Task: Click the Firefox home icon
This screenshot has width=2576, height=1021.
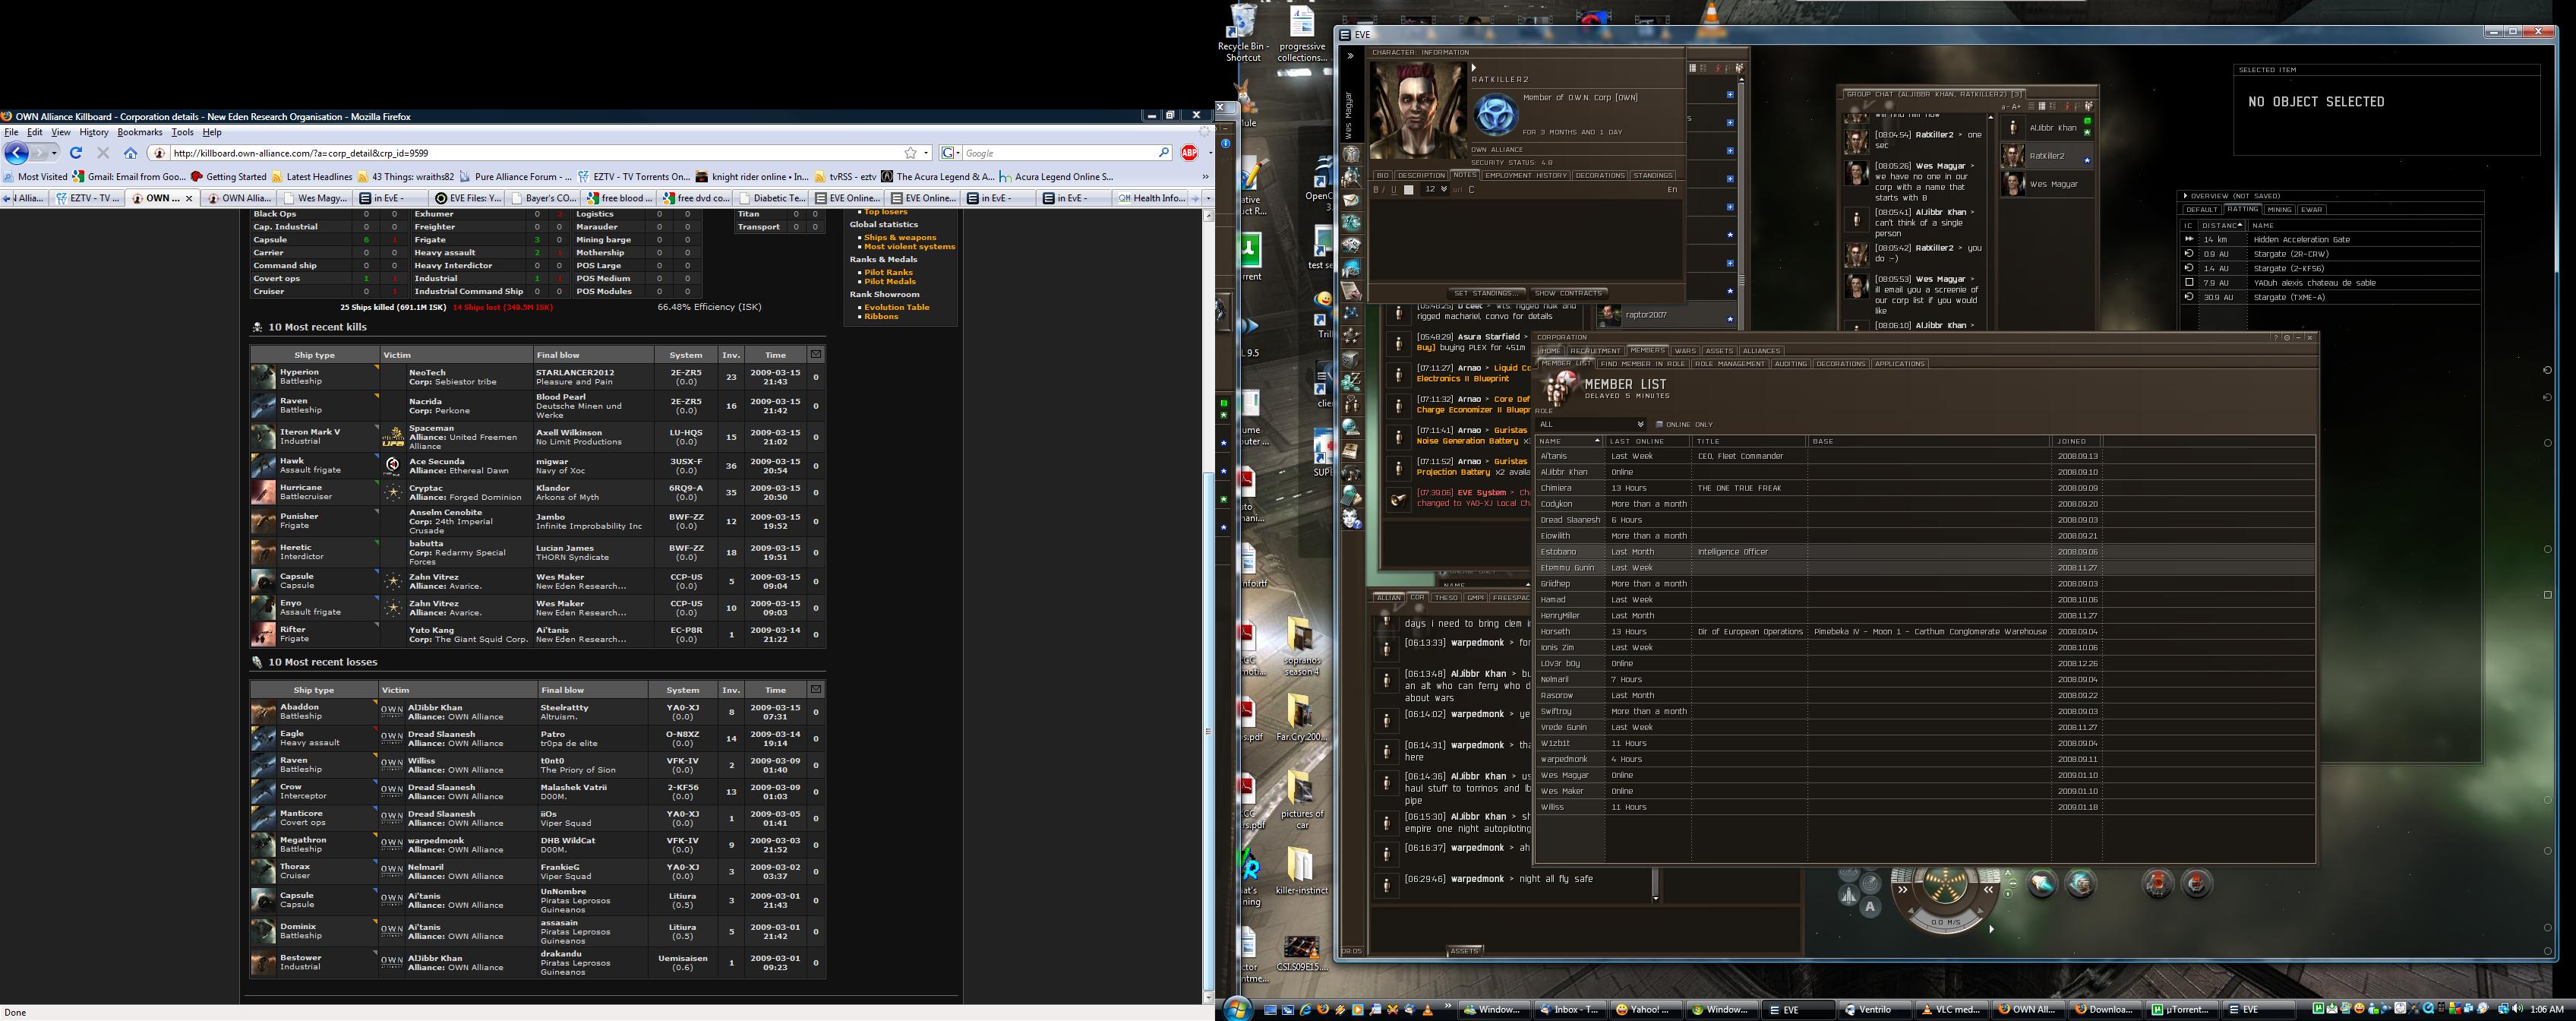Action: pos(130,153)
